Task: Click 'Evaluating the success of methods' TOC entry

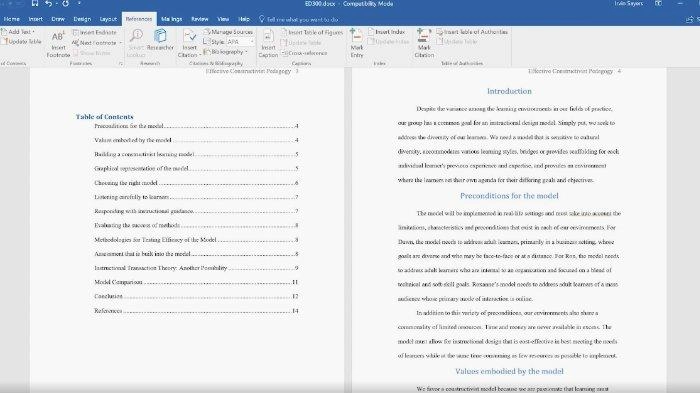Action: pyautogui.click(x=196, y=225)
